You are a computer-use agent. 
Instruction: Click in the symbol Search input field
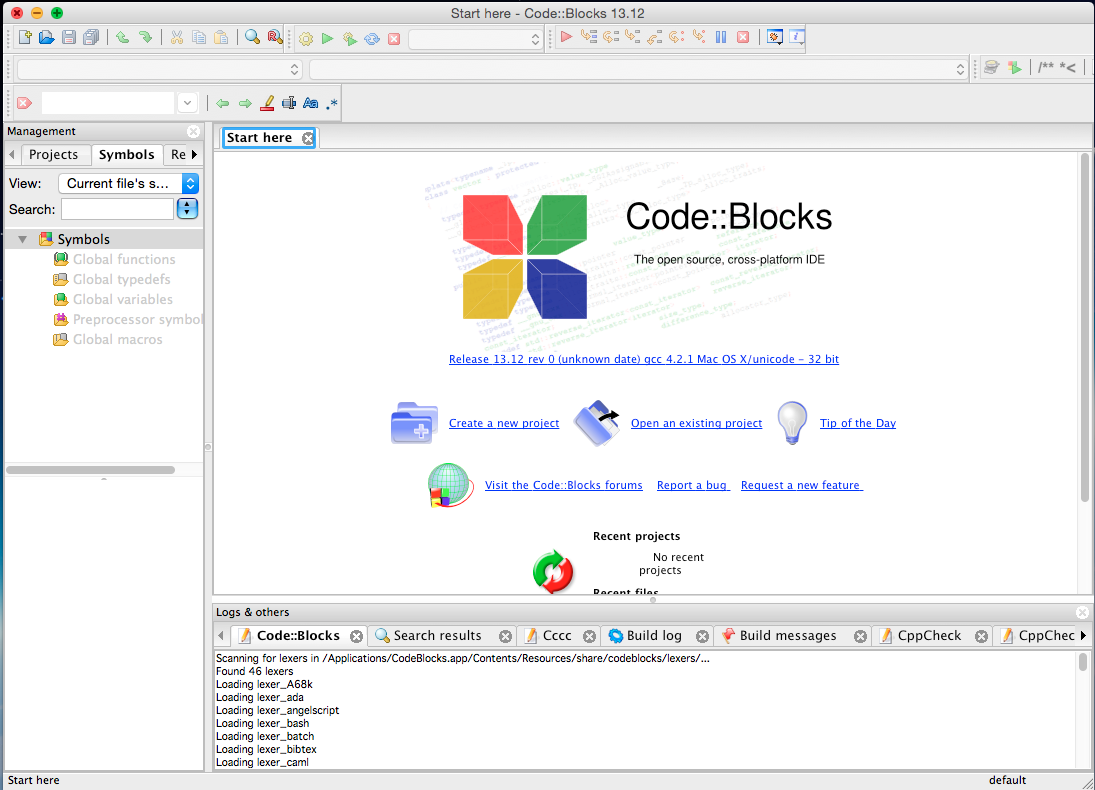[x=117, y=209]
